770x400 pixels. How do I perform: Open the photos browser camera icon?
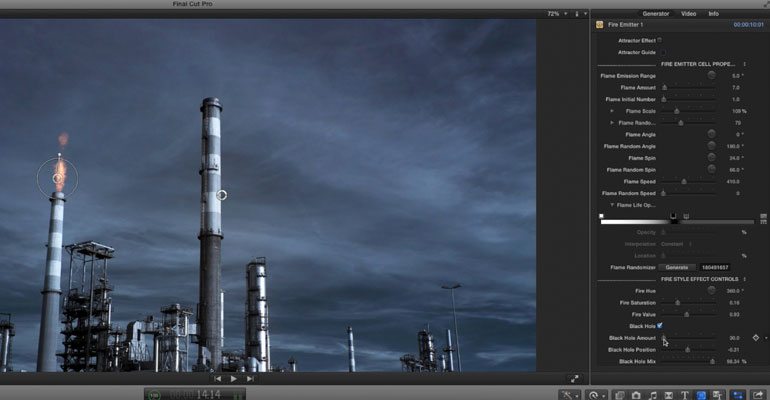click(x=636, y=395)
